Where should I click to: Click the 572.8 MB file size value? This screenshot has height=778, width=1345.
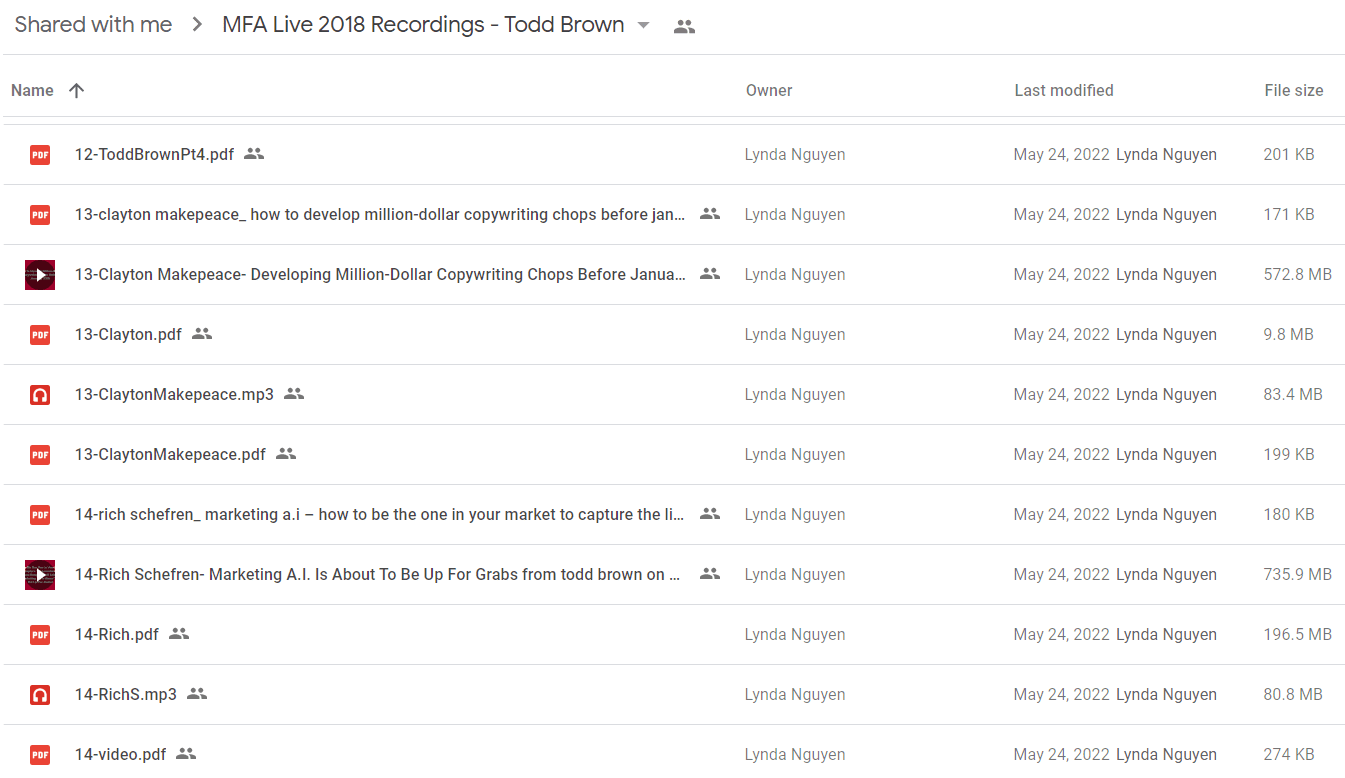coord(1298,275)
